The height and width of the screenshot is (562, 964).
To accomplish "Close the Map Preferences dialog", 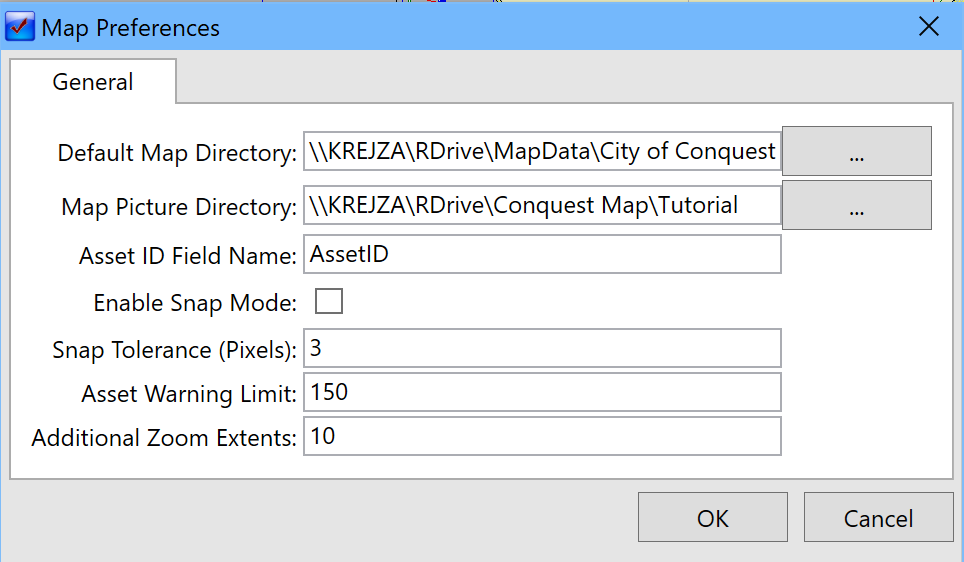I will 928,26.
